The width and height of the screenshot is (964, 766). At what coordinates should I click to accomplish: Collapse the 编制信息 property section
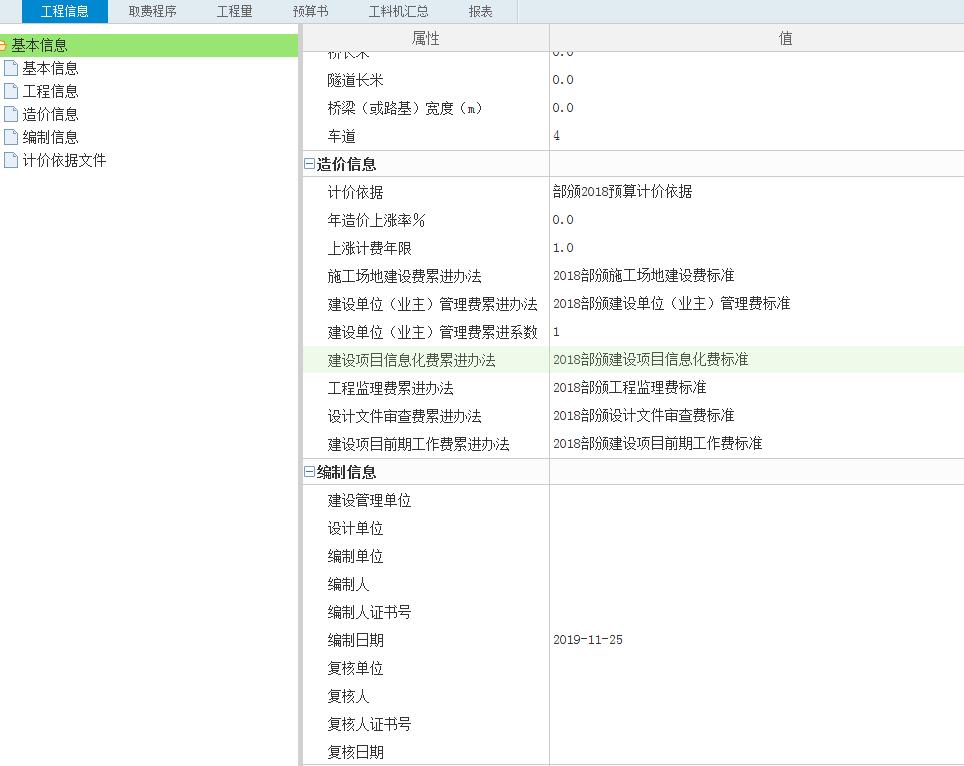coord(310,470)
